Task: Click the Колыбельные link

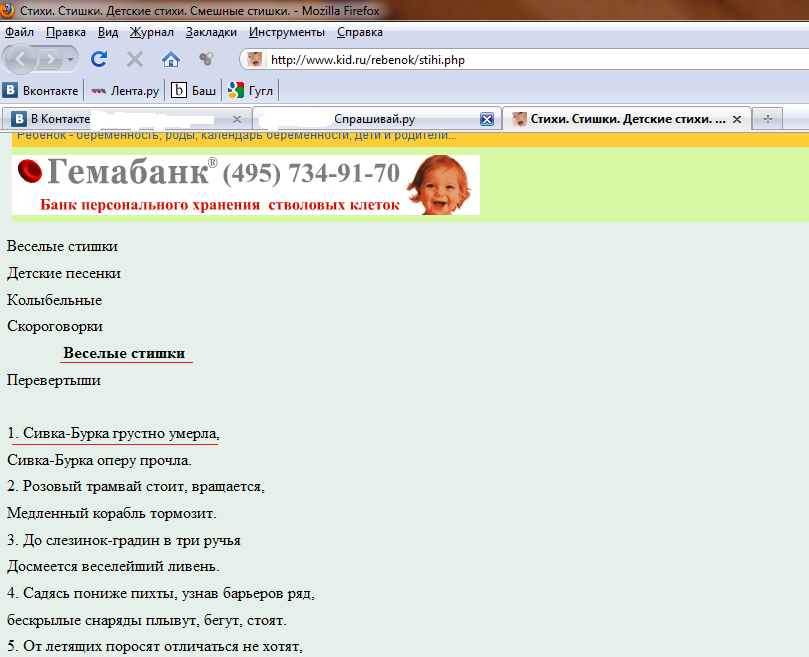Action: [x=54, y=300]
